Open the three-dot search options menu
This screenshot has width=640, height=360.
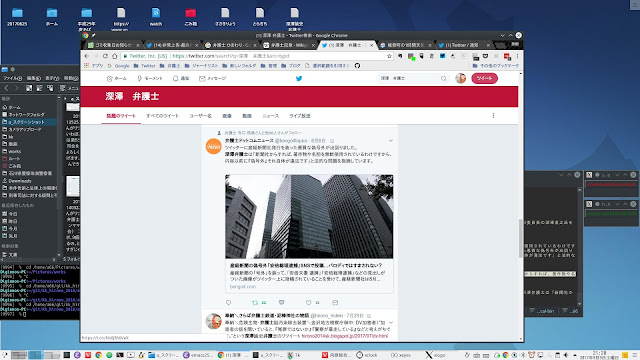493,116
